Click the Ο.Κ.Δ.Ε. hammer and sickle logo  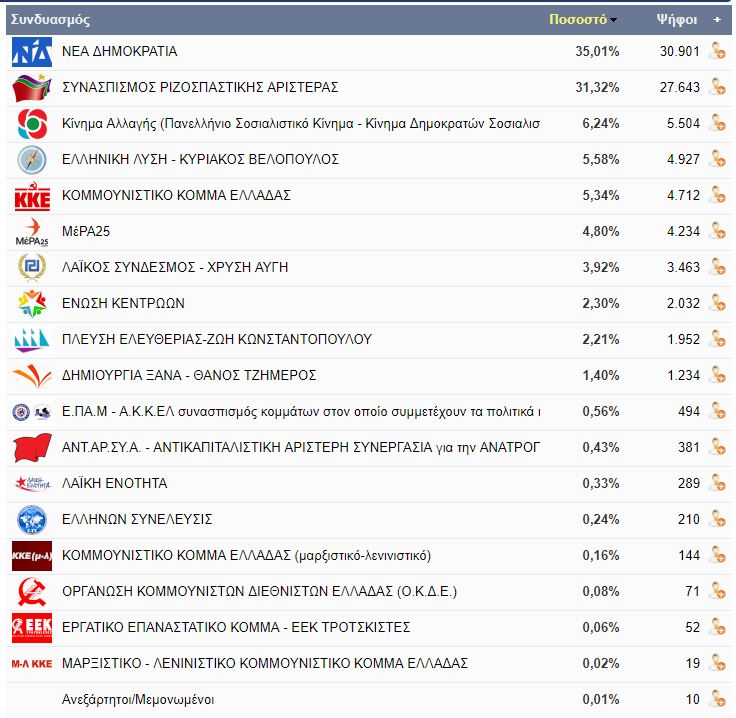[x=32, y=592]
